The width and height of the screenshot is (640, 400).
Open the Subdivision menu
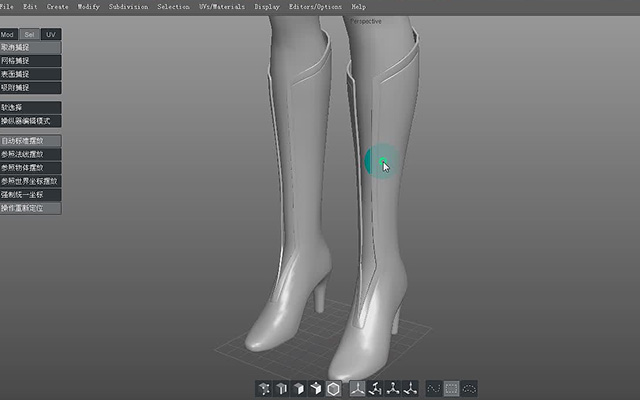[129, 7]
